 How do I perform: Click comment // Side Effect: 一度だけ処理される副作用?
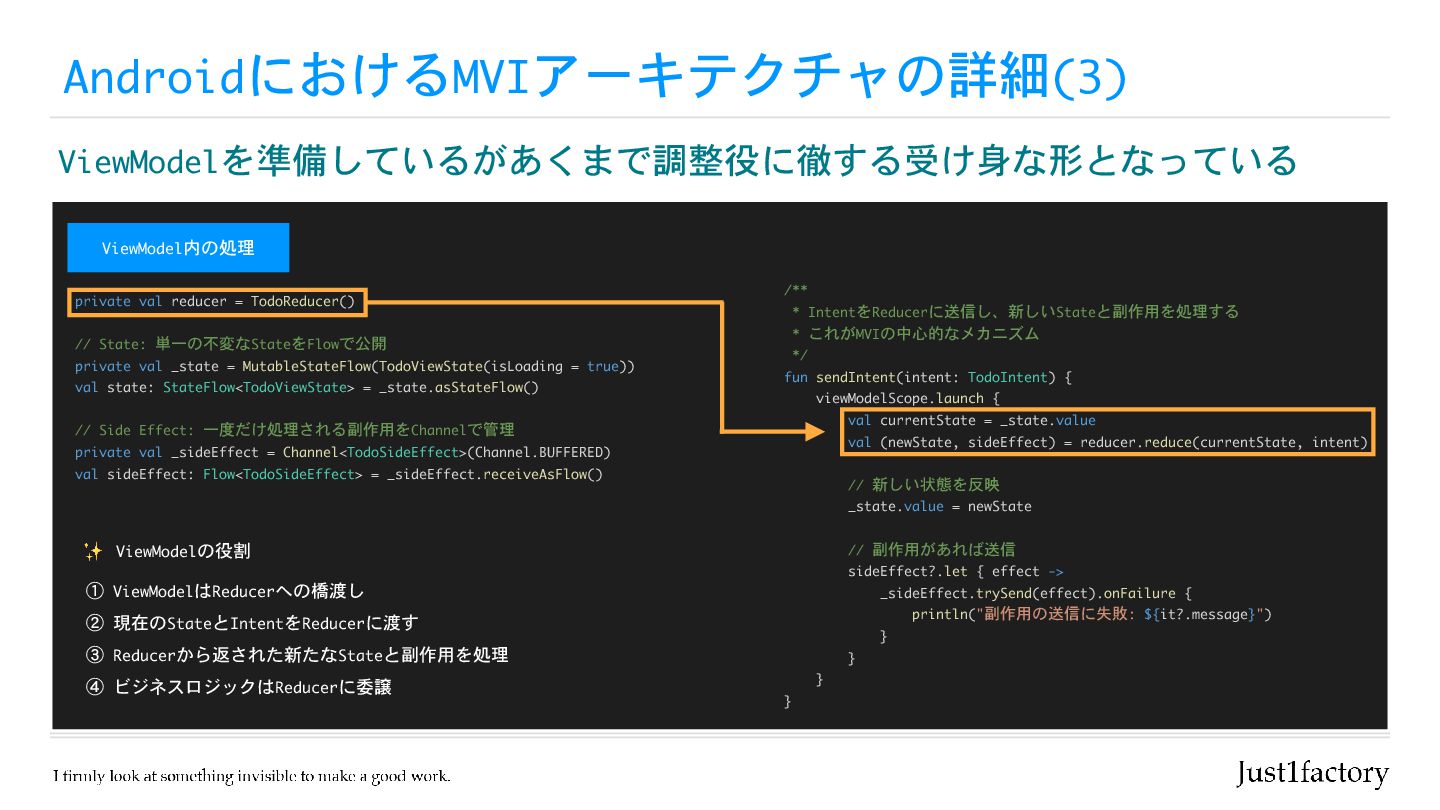295,430
